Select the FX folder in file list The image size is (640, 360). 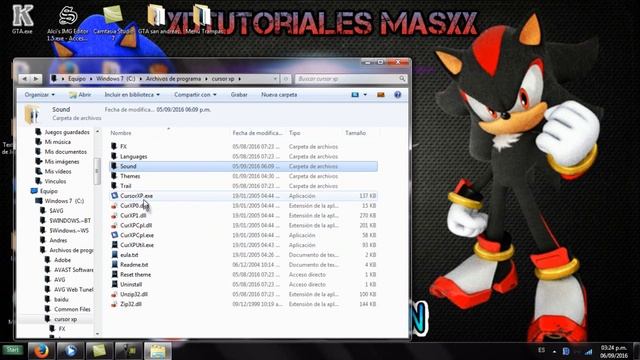point(243,147)
